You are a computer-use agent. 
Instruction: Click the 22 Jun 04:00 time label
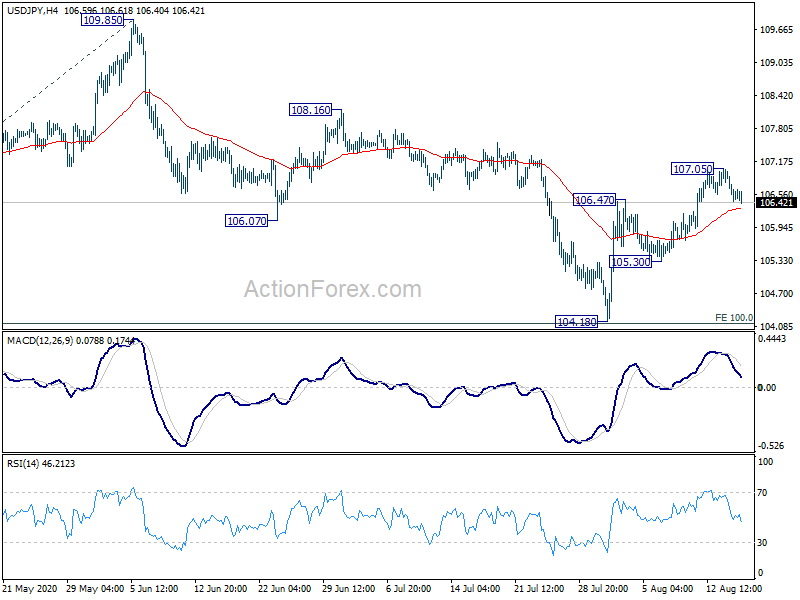284,589
